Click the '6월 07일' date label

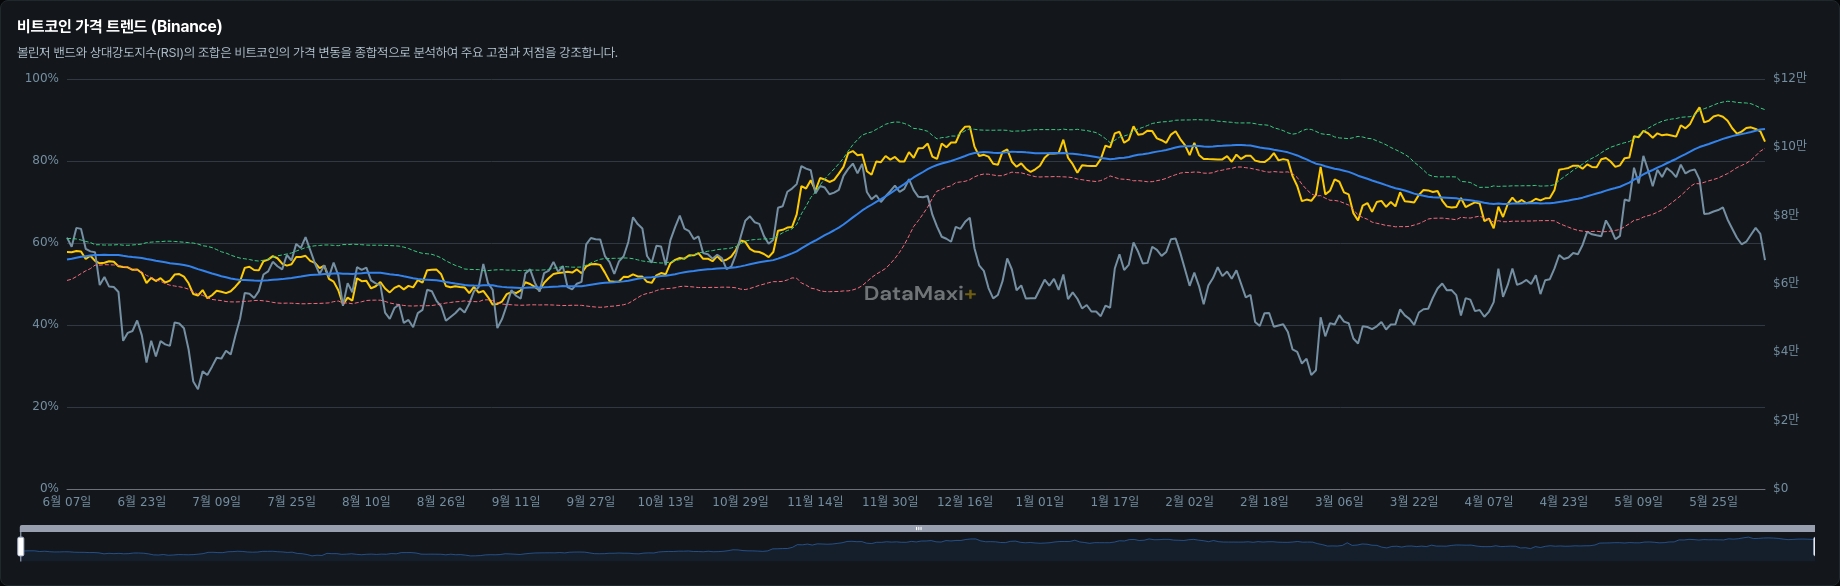click(x=67, y=502)
